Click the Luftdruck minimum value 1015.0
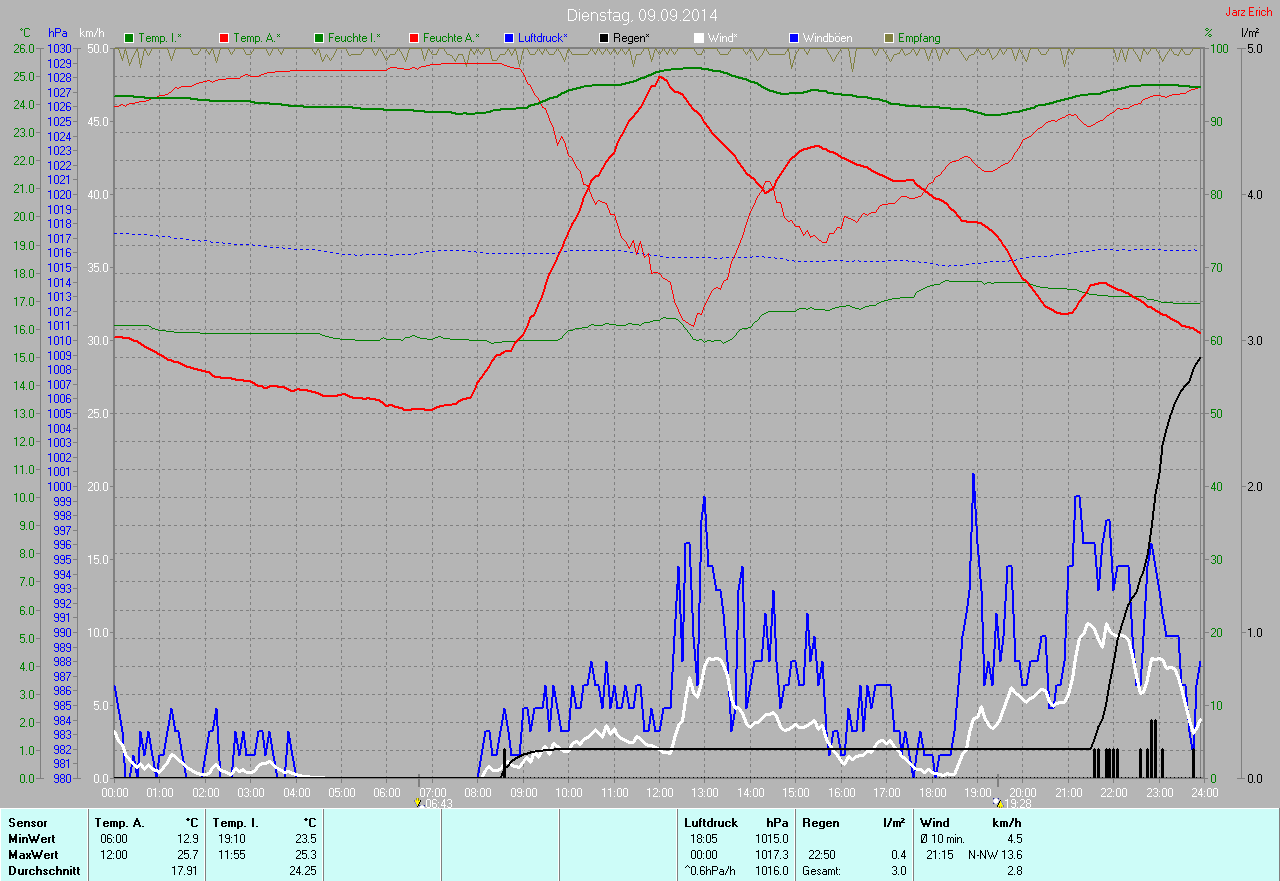The image size is (1280, 881). [772, 839]
